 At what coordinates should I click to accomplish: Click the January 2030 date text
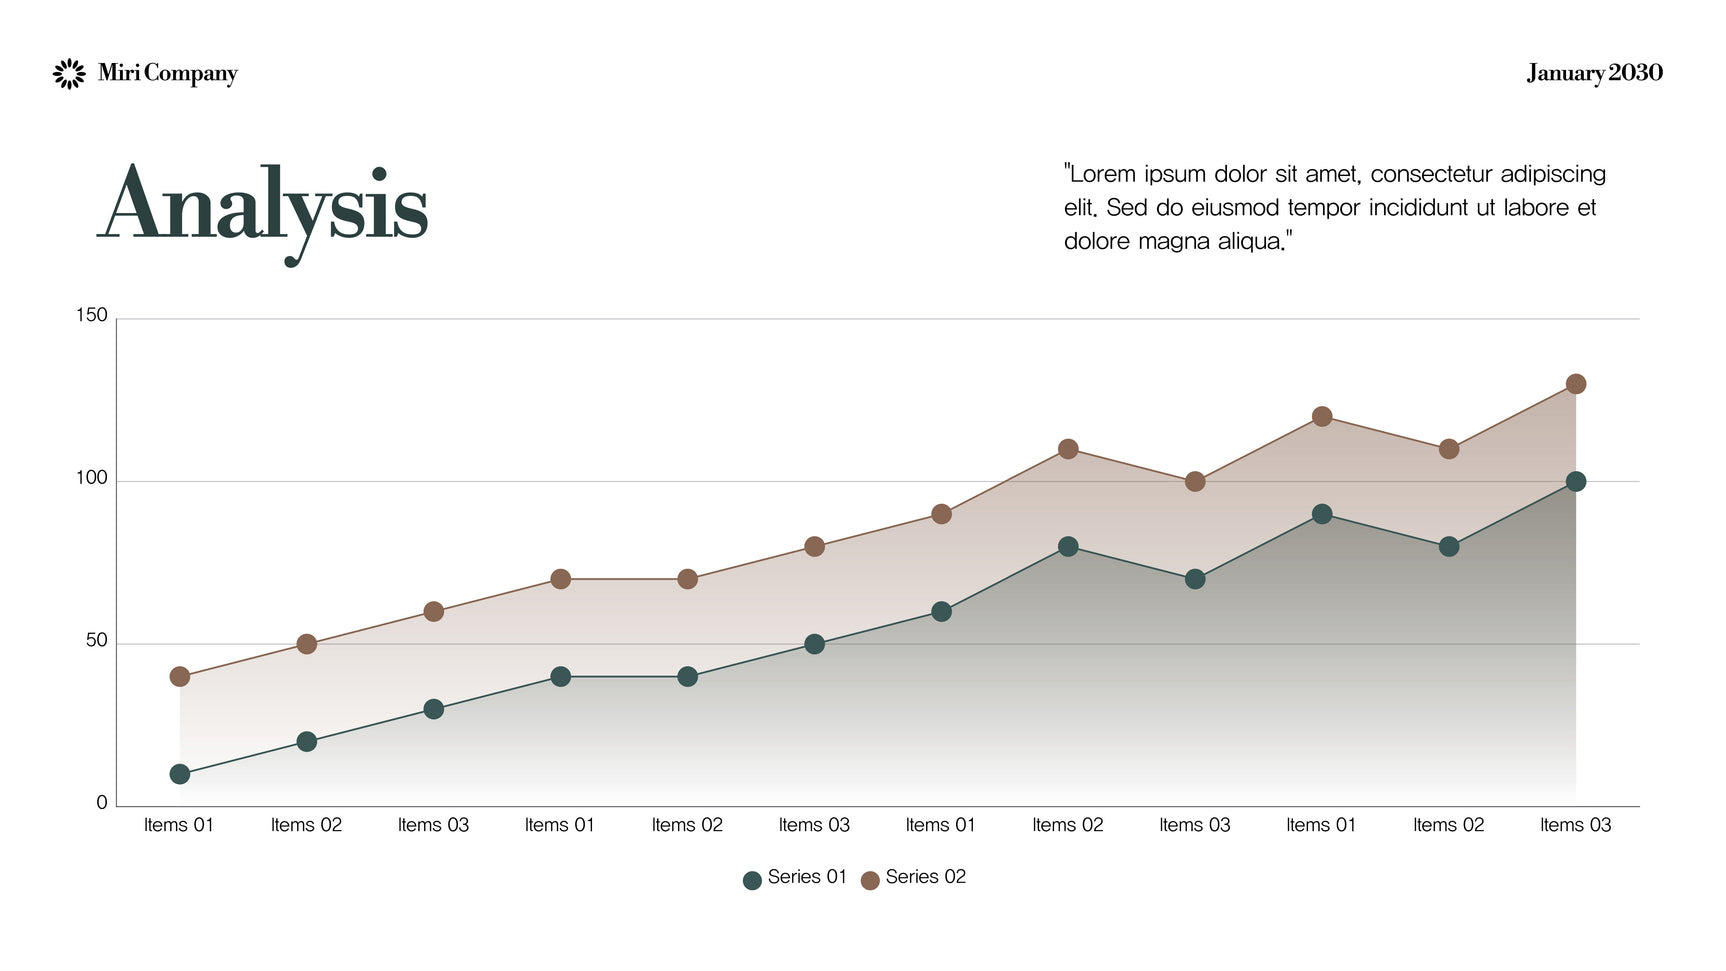(x=1594, y=73)
